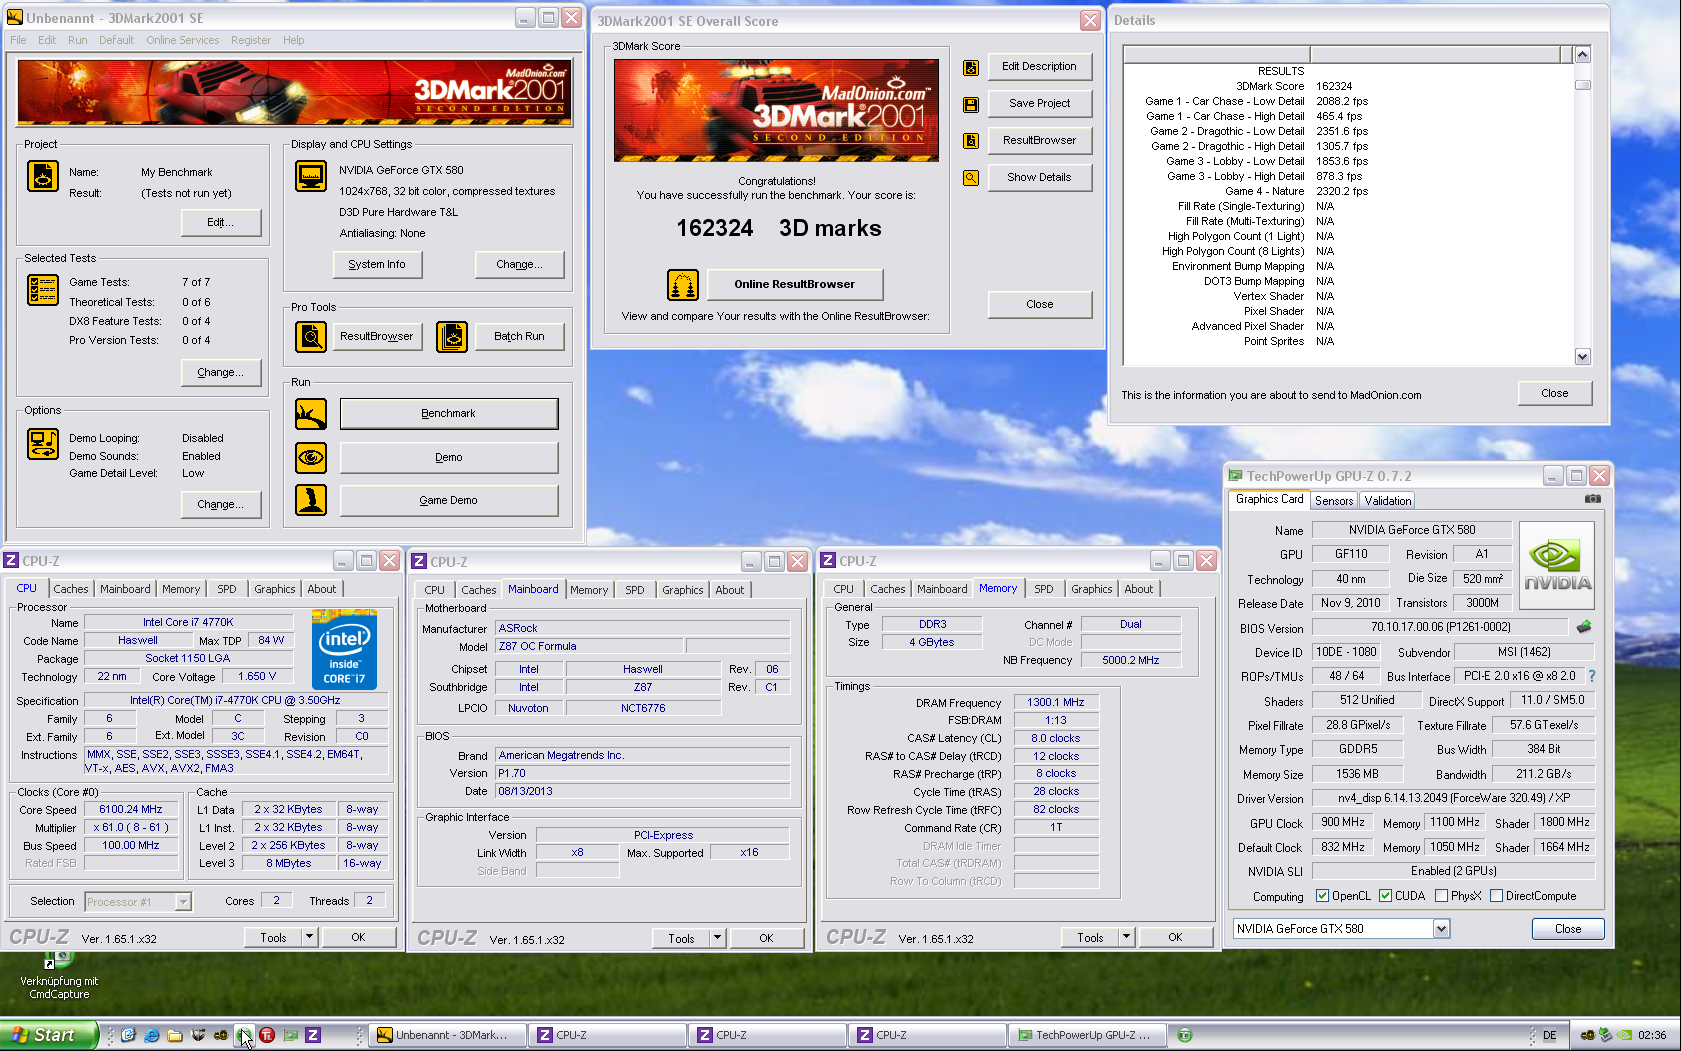Click the Pro Tools ResultBrowser magnifier icon
This screenshot has width=1681, height=1051.
(311, 337)
